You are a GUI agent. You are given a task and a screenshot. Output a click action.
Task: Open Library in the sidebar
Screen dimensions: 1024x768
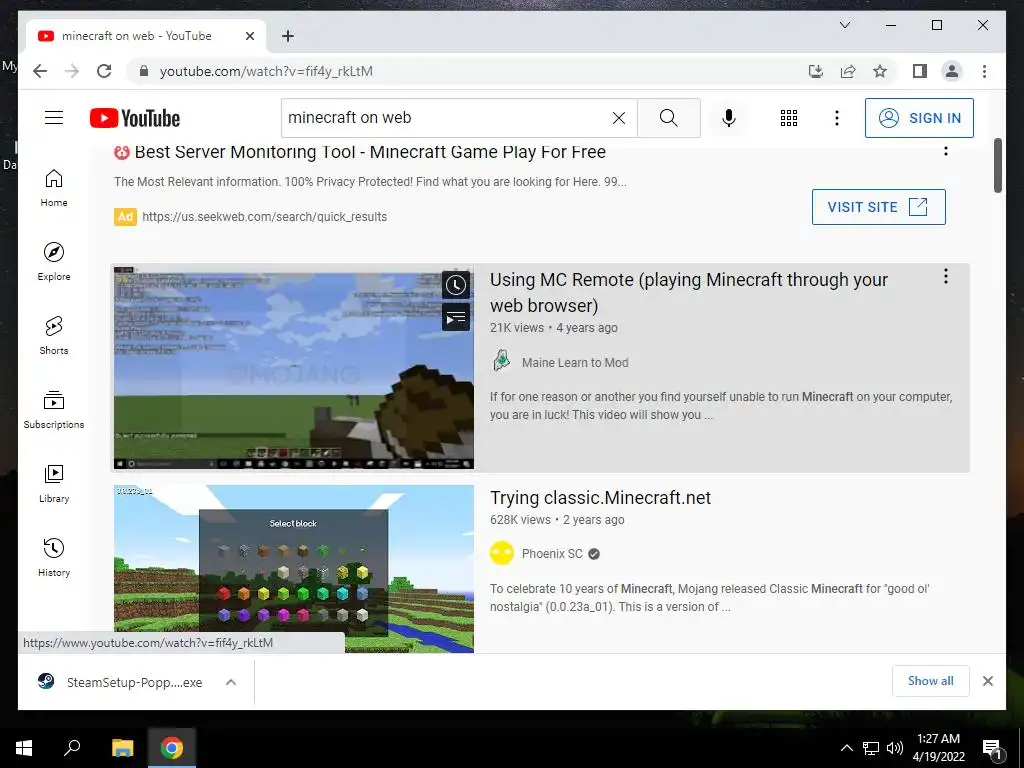pyautogui.click(x=54, y=483)
